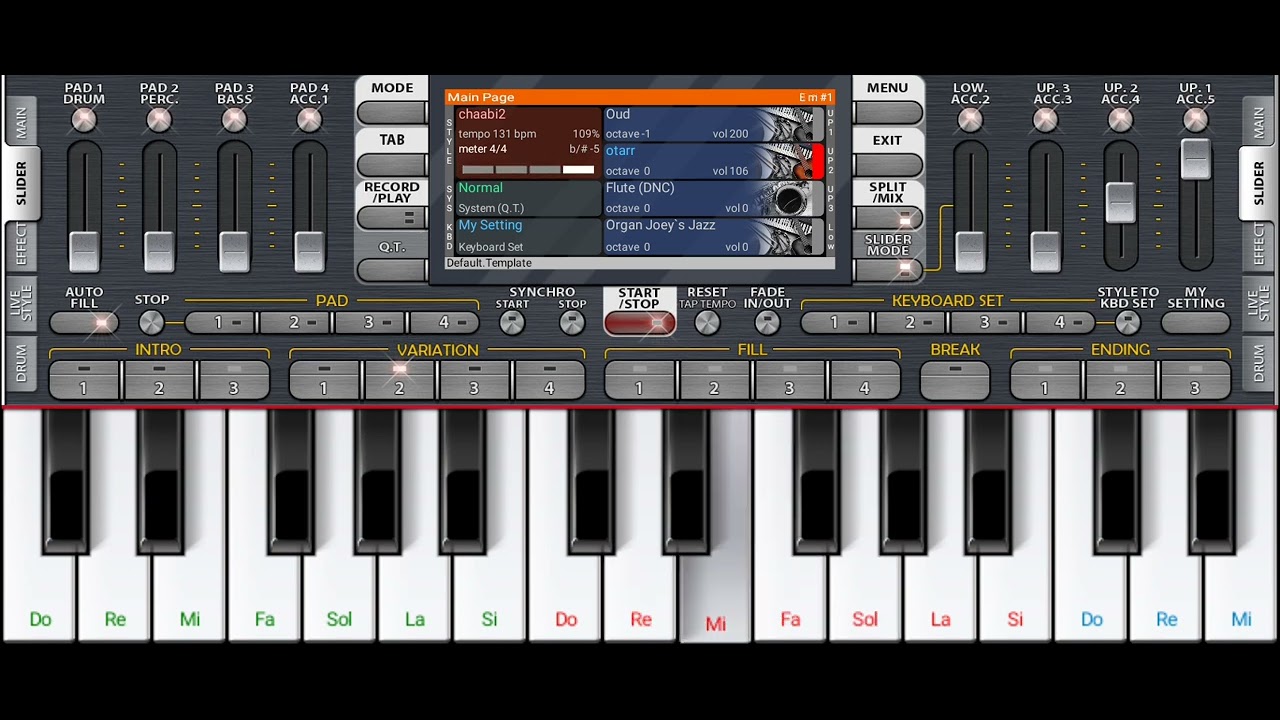Click the UP. 2 ACC.4 knob
The width and height of the screenshot is (1280, 720).
(x=1120, y=120)
